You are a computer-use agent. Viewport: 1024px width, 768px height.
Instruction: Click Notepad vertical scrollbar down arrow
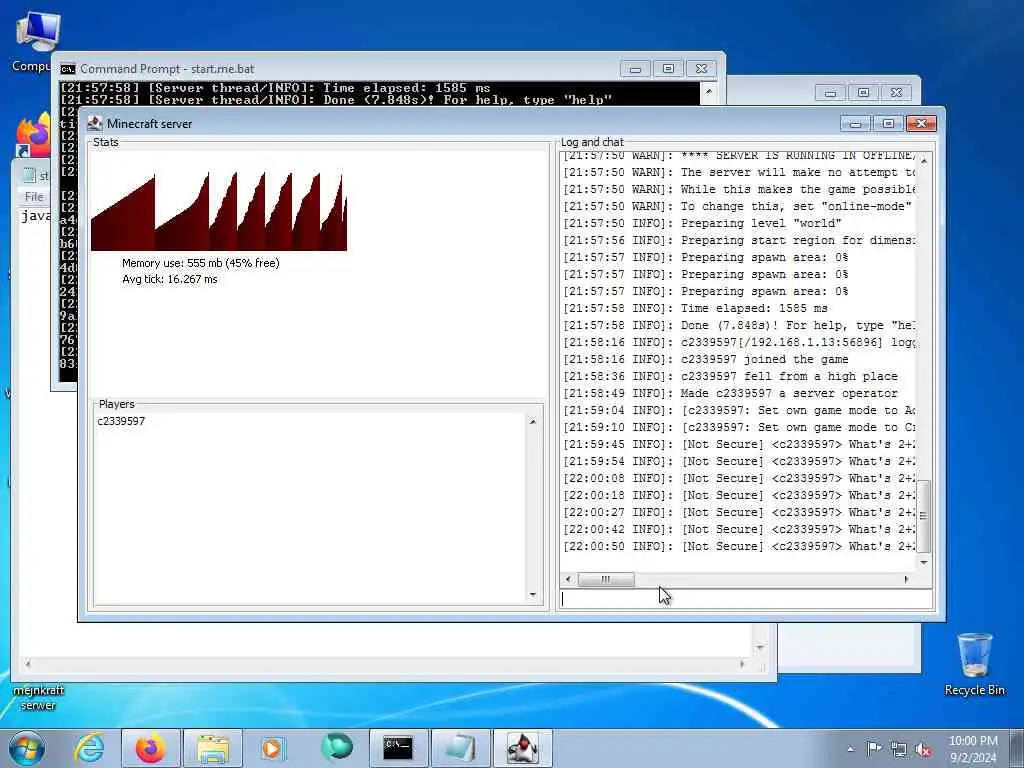760,647
